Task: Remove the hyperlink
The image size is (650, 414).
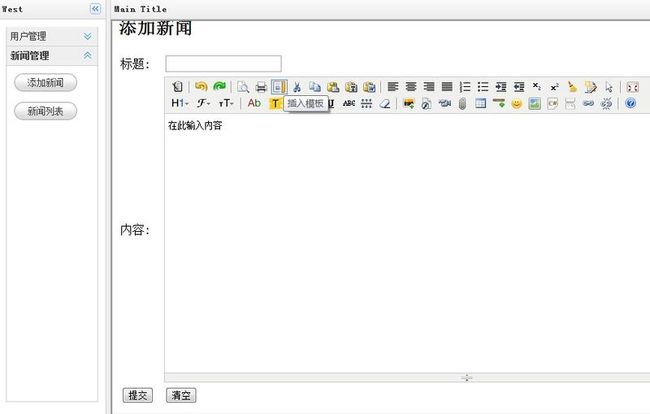Action: 606,104
